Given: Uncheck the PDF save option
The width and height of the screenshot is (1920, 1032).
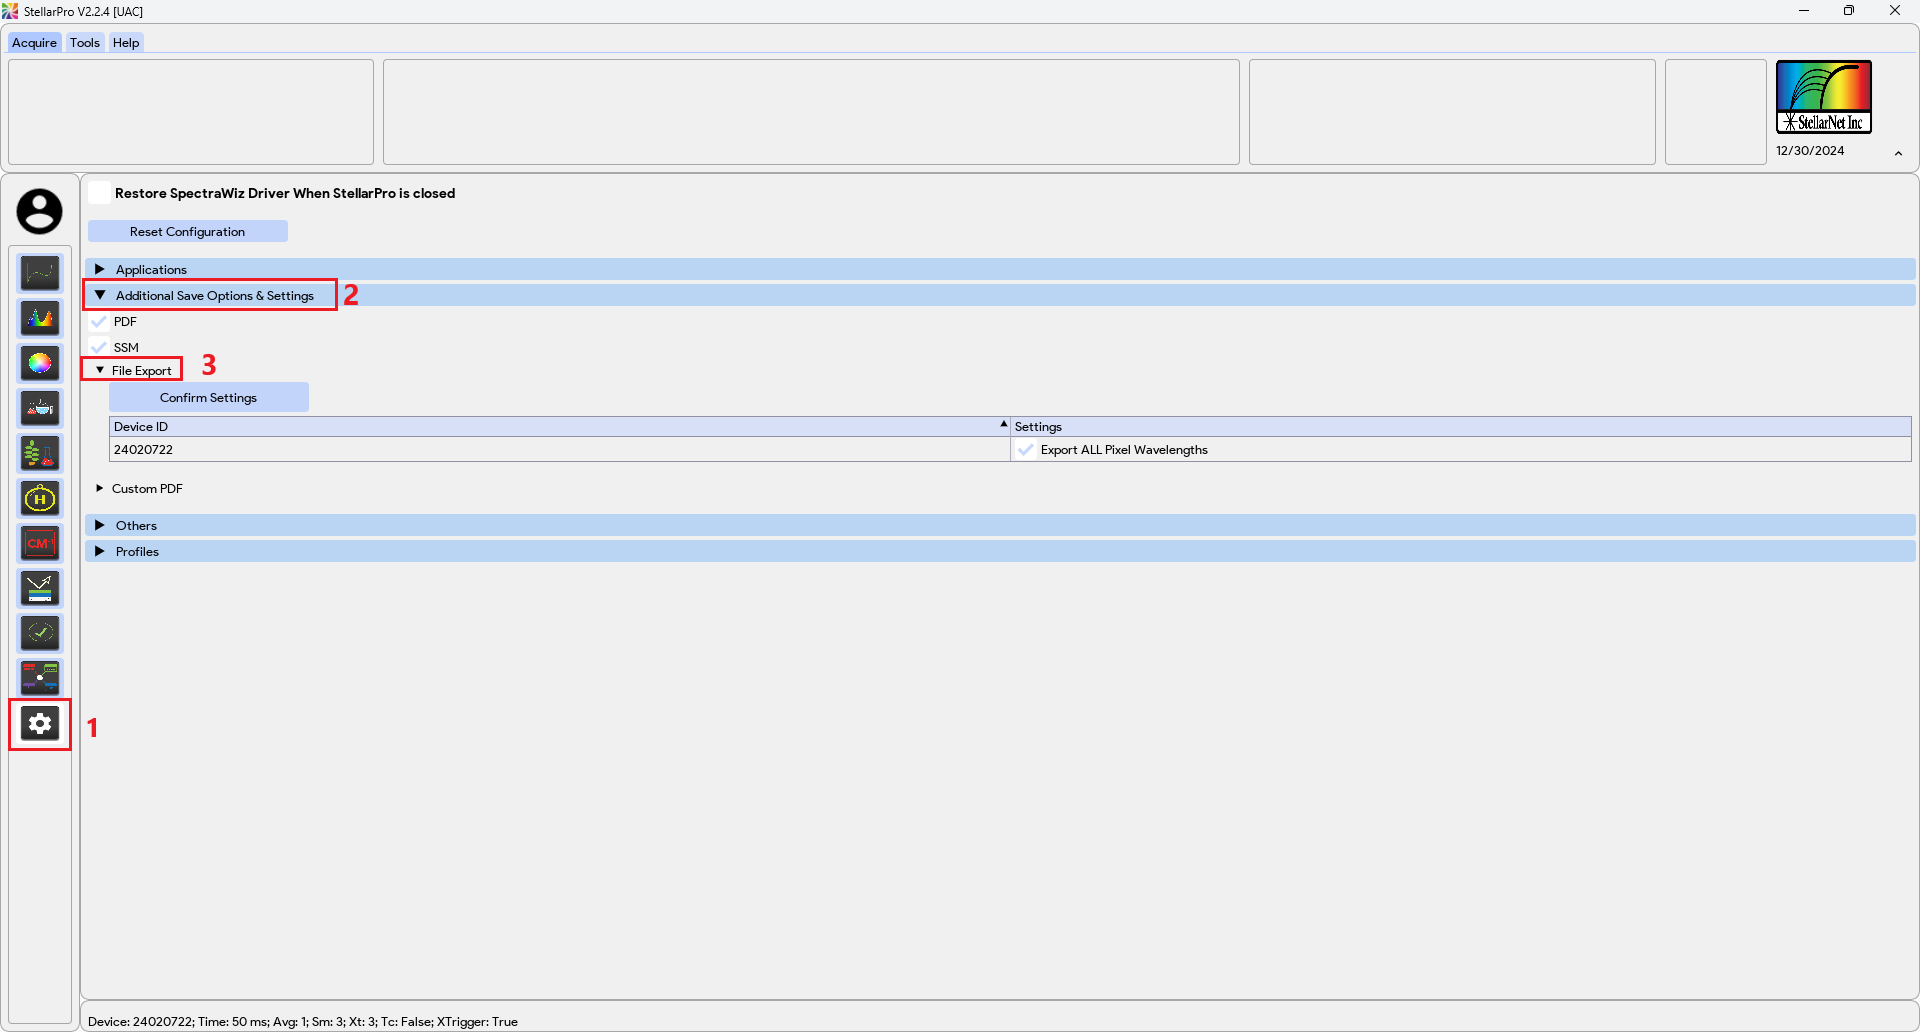Looking at the screenshot, I should click(99, 321).
